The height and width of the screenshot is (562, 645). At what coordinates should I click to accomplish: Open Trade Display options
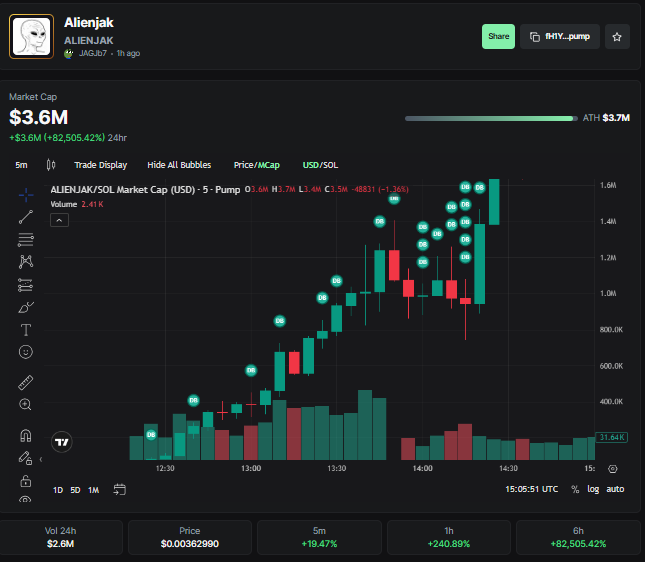pos(100,165)
